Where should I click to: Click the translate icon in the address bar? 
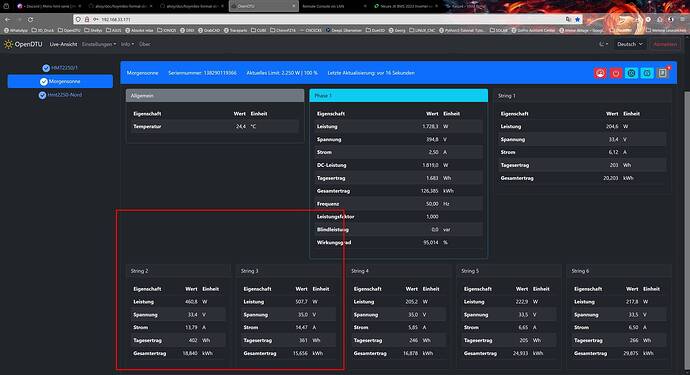(x=569, y=19)
